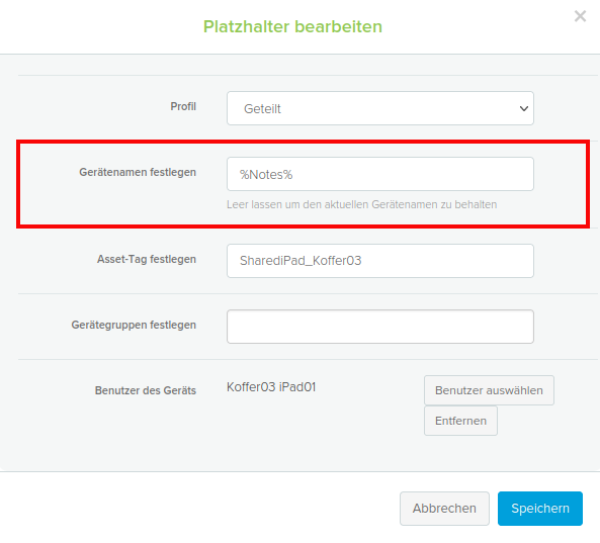Click the %Notes% placeholder value
This screenshot has width=600, height=543.
[266, 175]
